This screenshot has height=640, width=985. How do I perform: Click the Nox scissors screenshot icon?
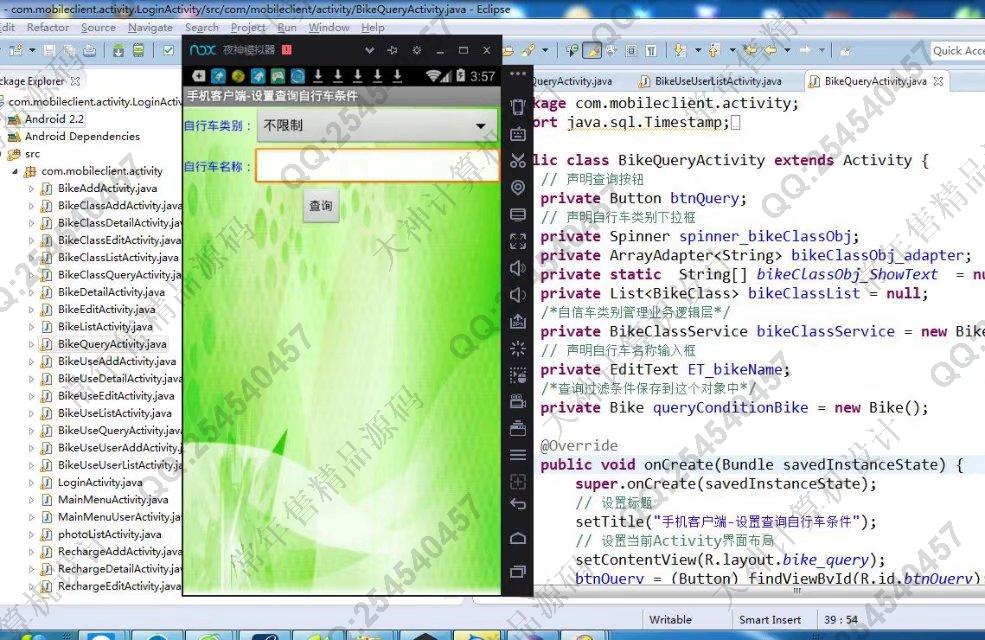click(518, 161)
